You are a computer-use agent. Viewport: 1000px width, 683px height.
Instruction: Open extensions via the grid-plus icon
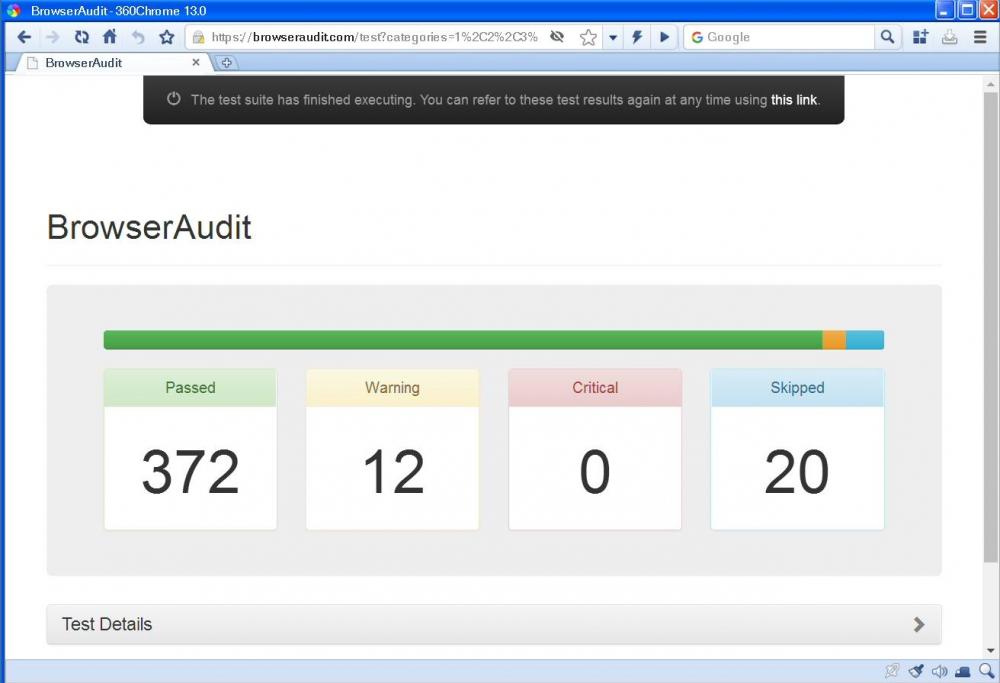point(920,37)
